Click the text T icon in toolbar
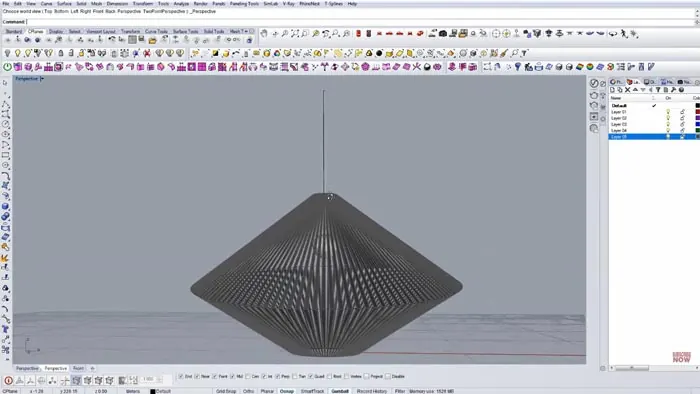 pos(525,54)
